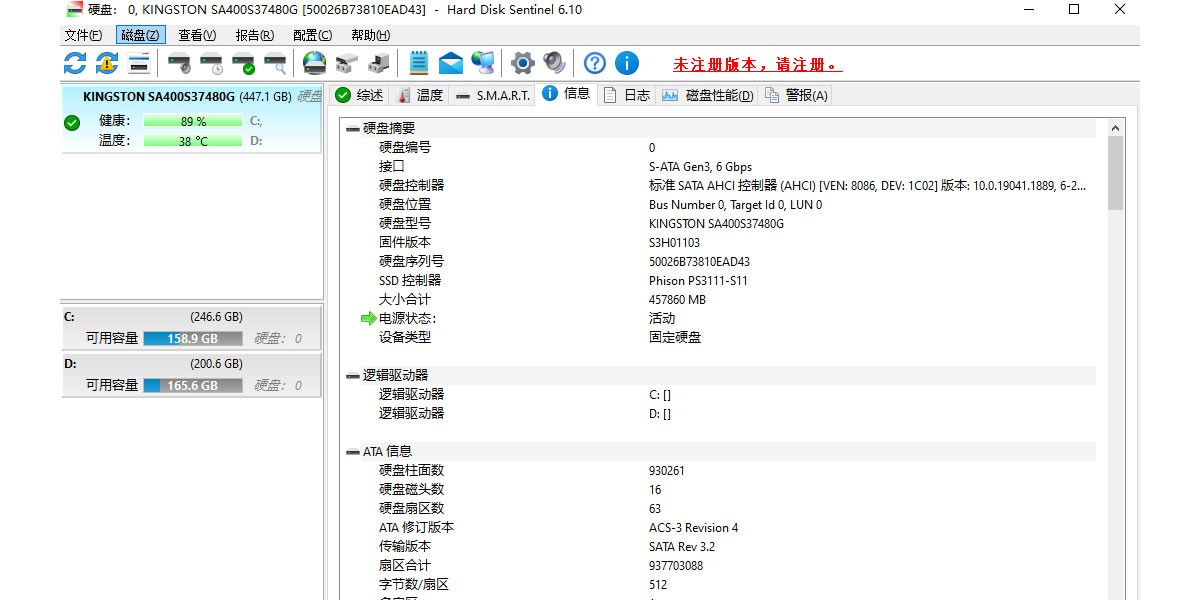Click the blue question mark help icon
The width and height of the screenshot is (1200, 600).
pos(595,64)
